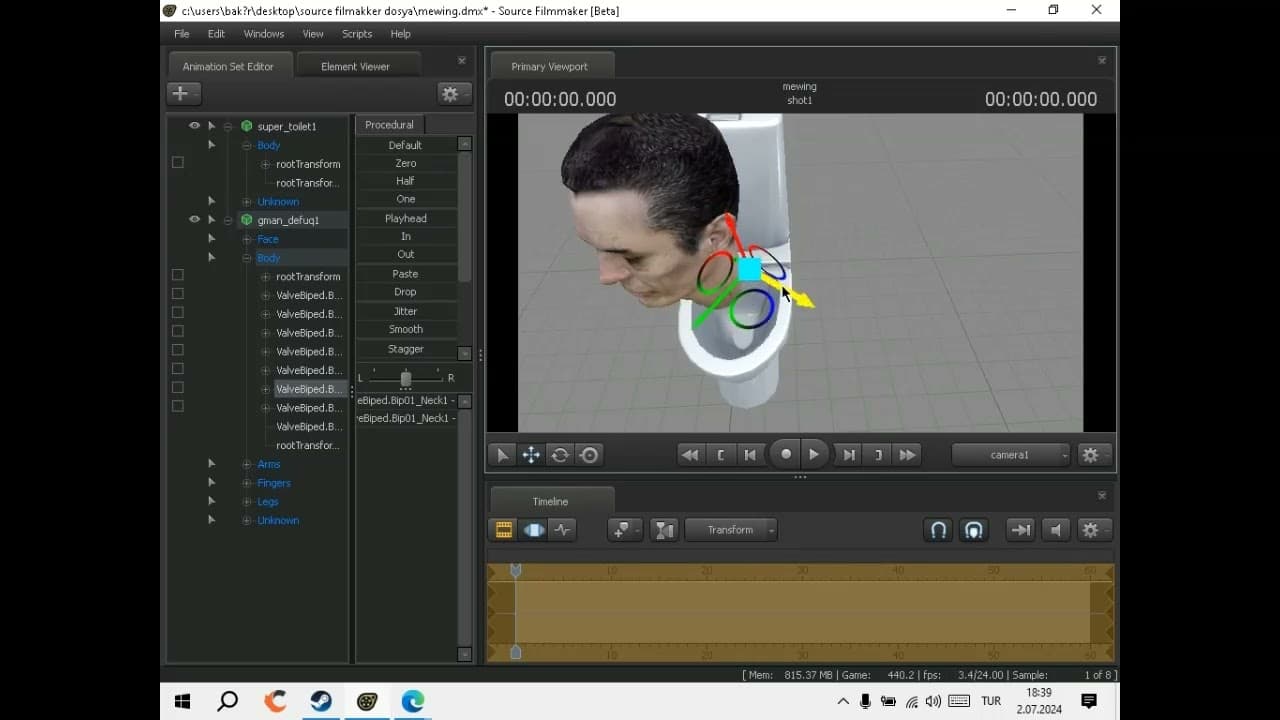
Task: Select the arrow selection tool below the viewport
Action: click(x=502, y=455)
